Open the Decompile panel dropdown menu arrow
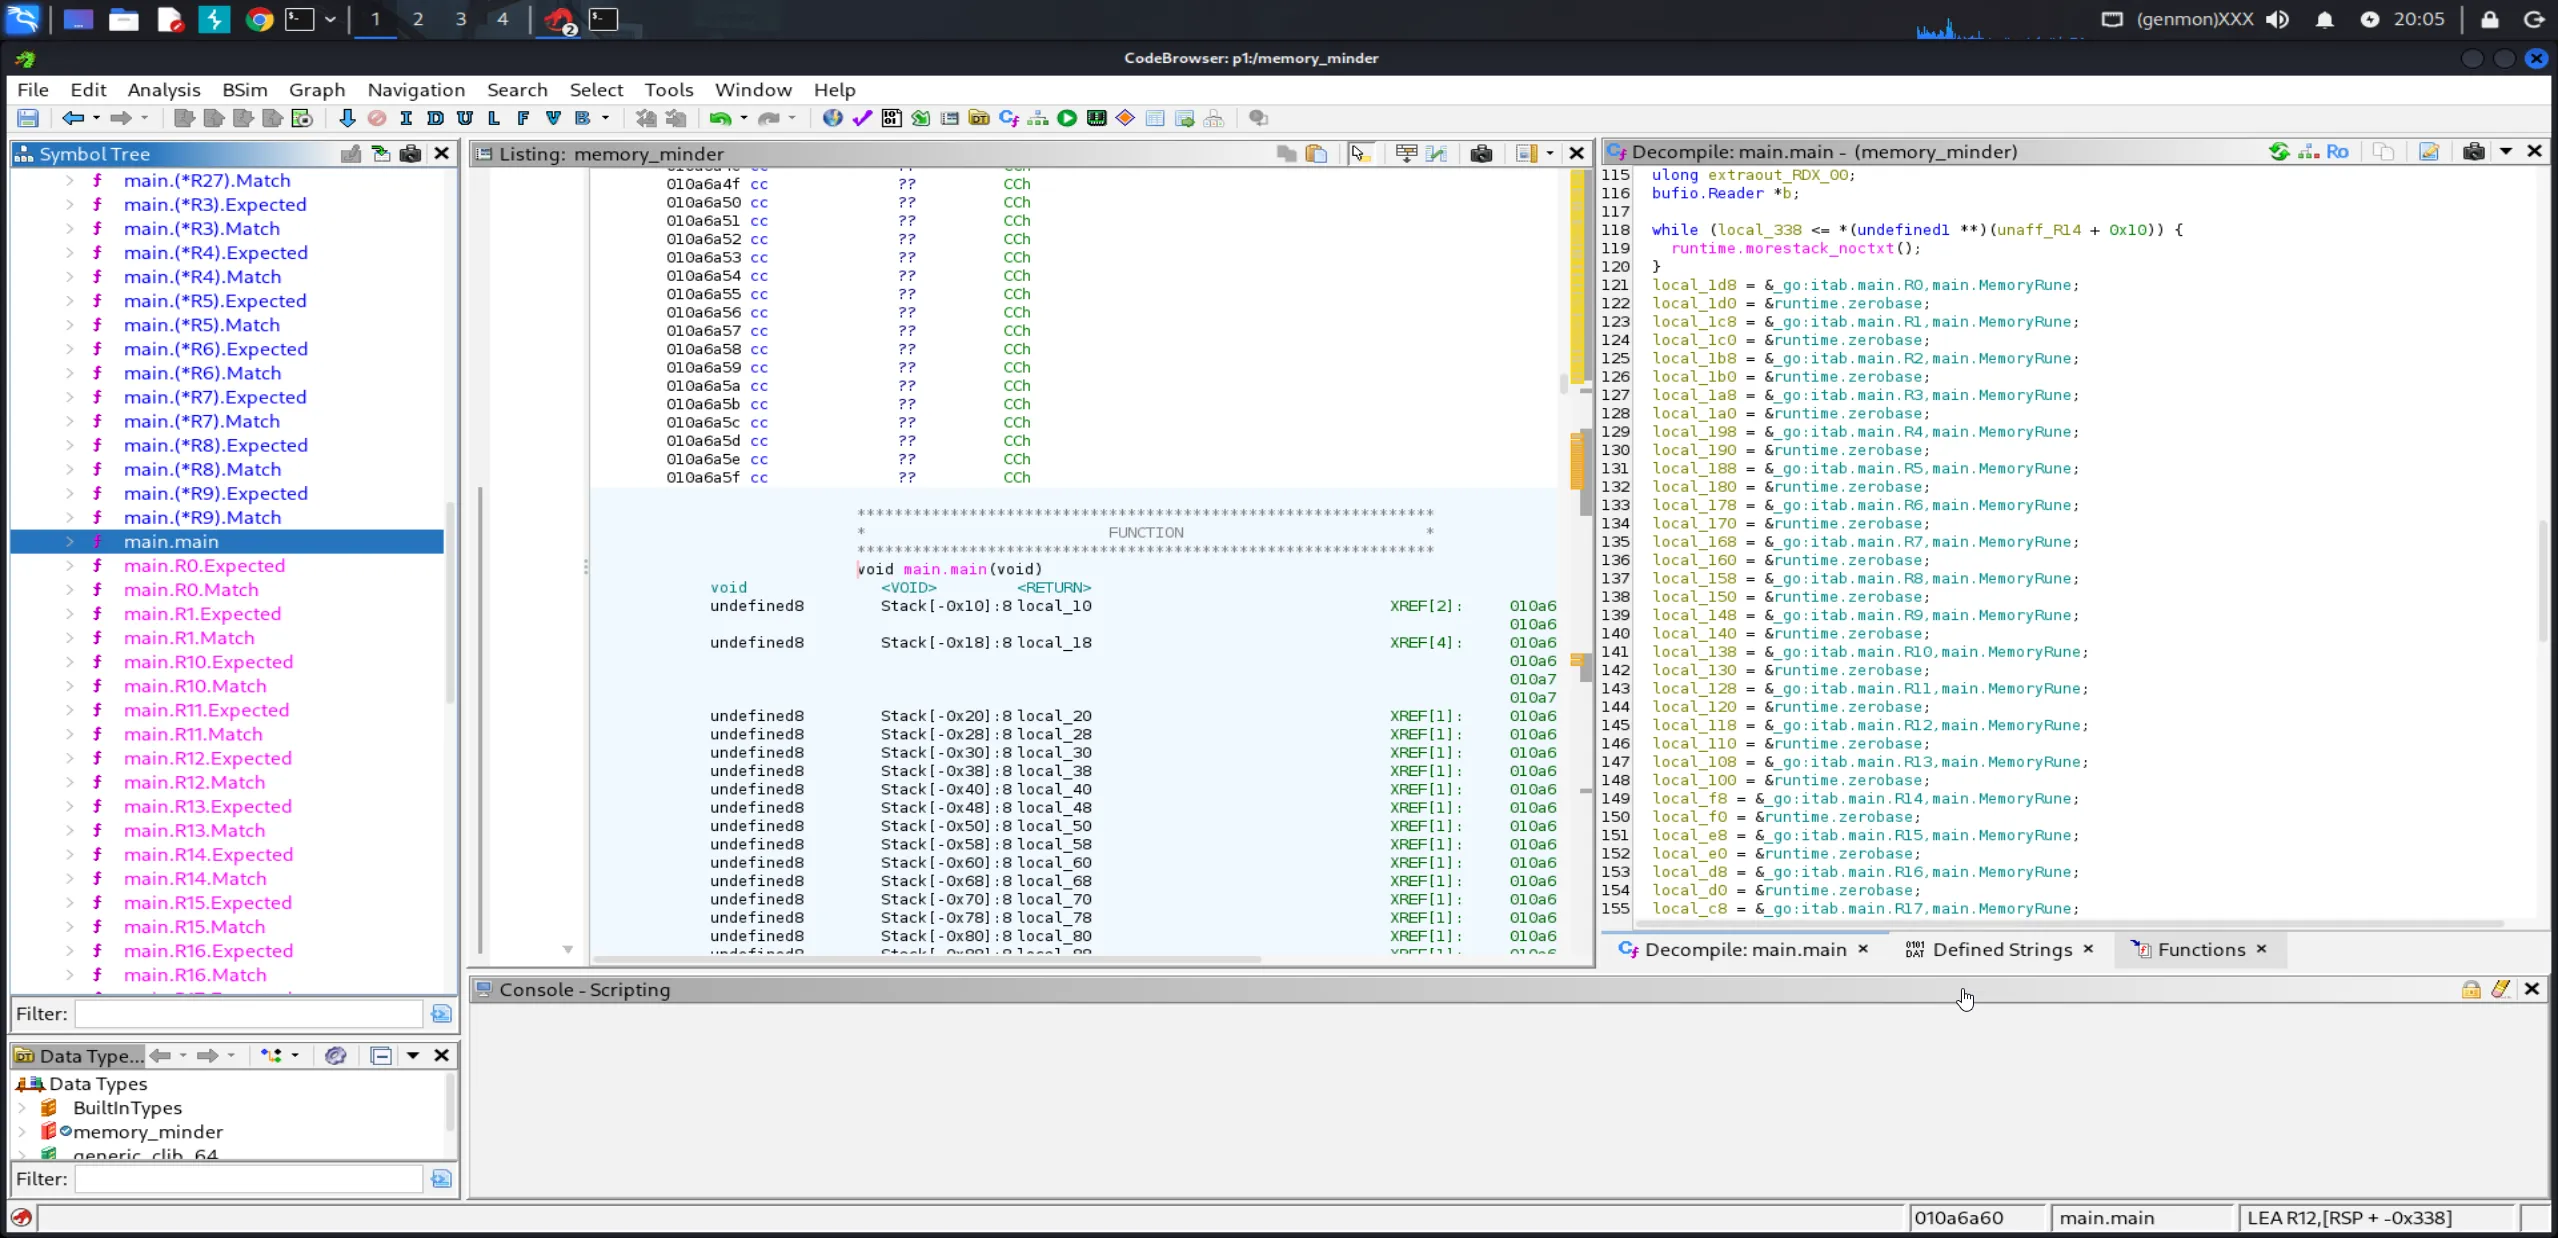Screen dimensions: 2558x1238 [x=2506, y=152]
